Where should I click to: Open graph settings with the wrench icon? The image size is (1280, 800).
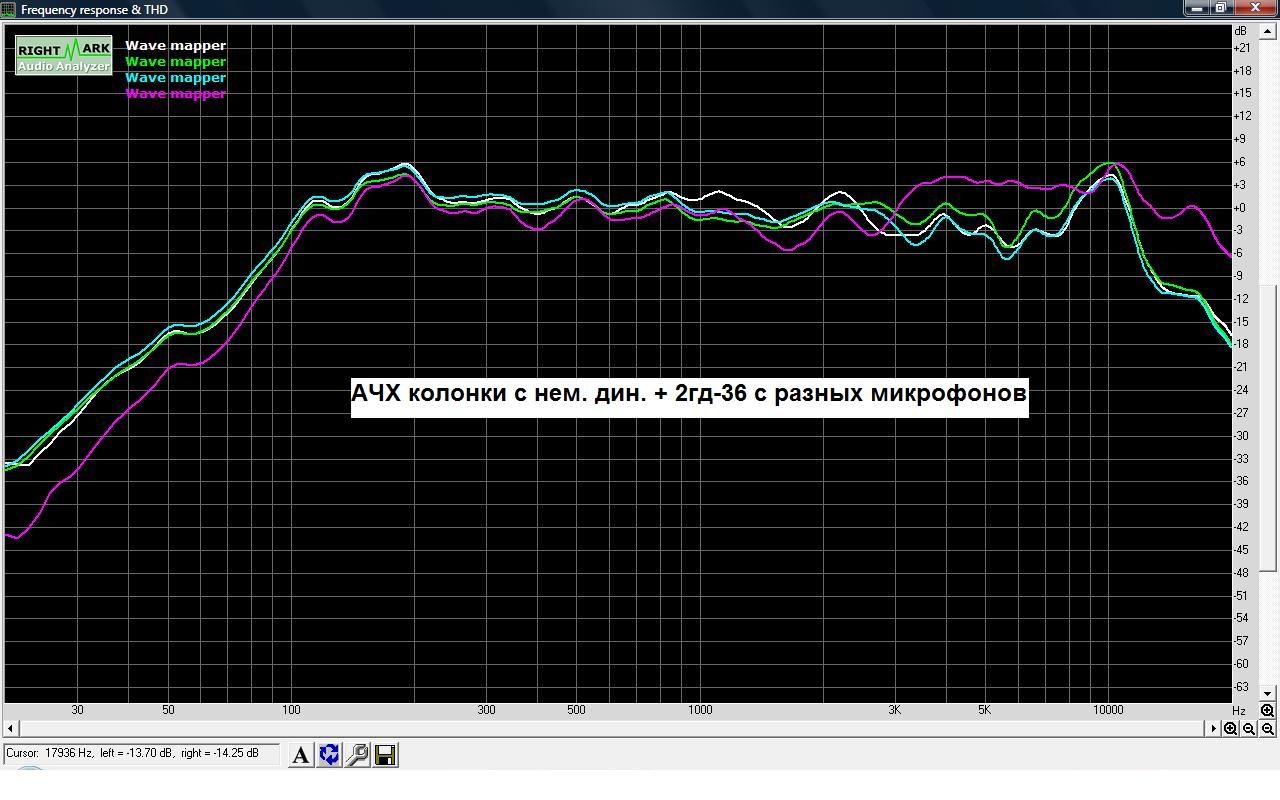click(x=357, y=755)
